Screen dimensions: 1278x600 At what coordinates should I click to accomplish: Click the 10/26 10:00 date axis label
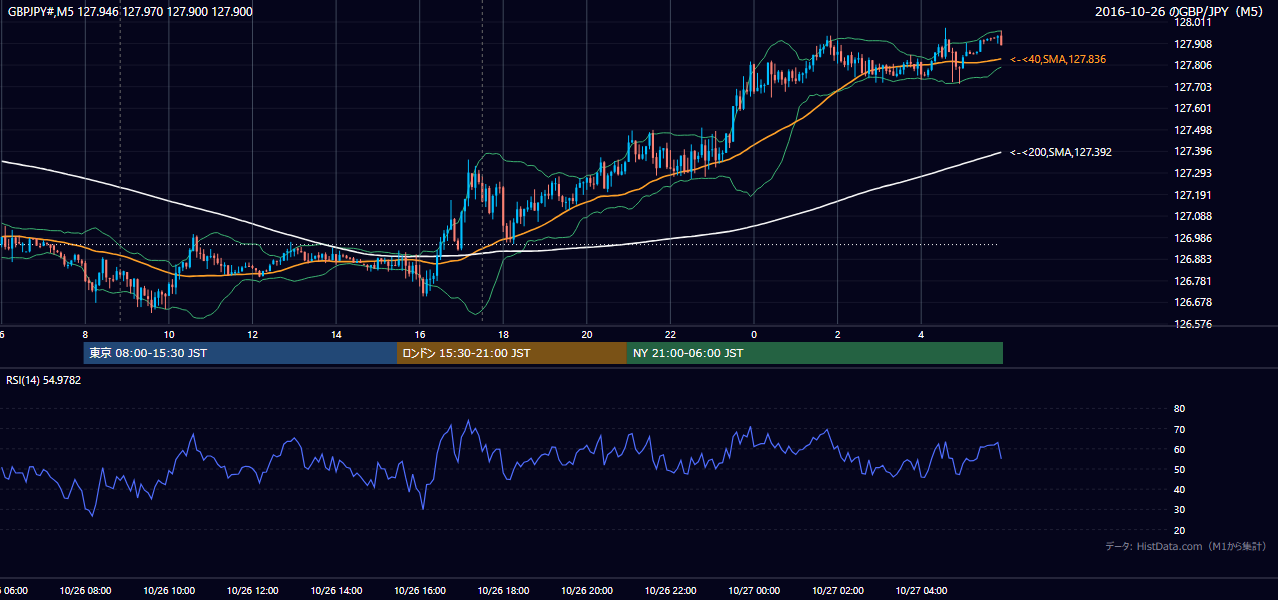(x=169, y=591)
